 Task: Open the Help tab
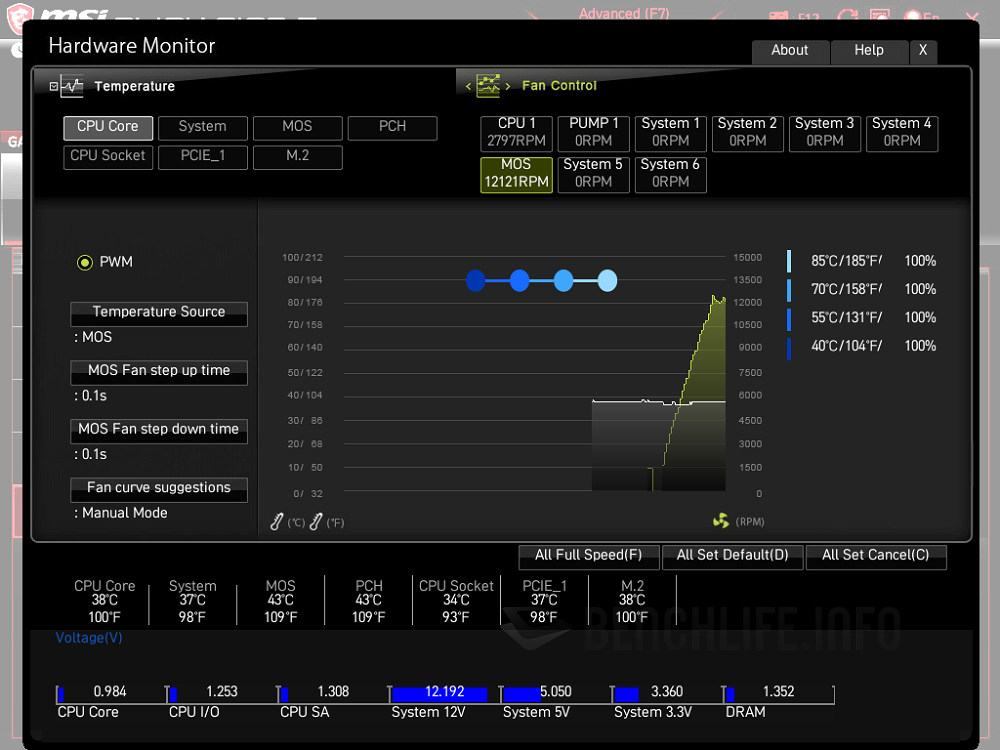(868, 50)
